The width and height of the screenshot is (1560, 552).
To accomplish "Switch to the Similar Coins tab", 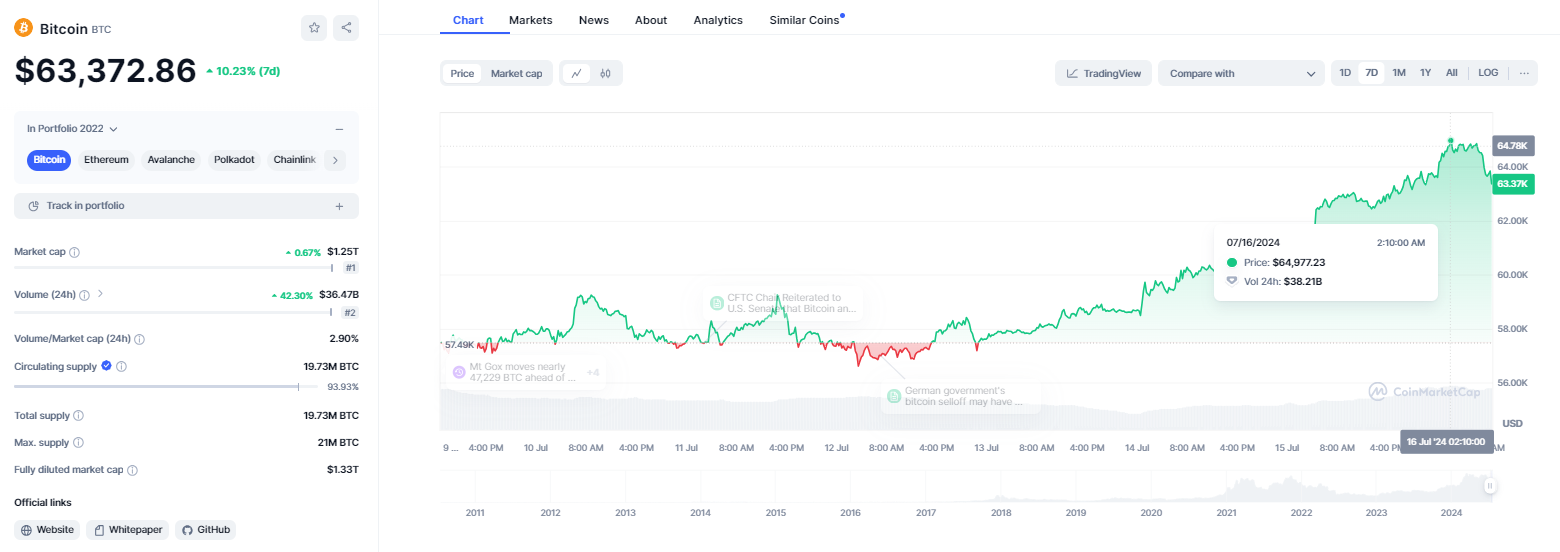I will 805,19.
